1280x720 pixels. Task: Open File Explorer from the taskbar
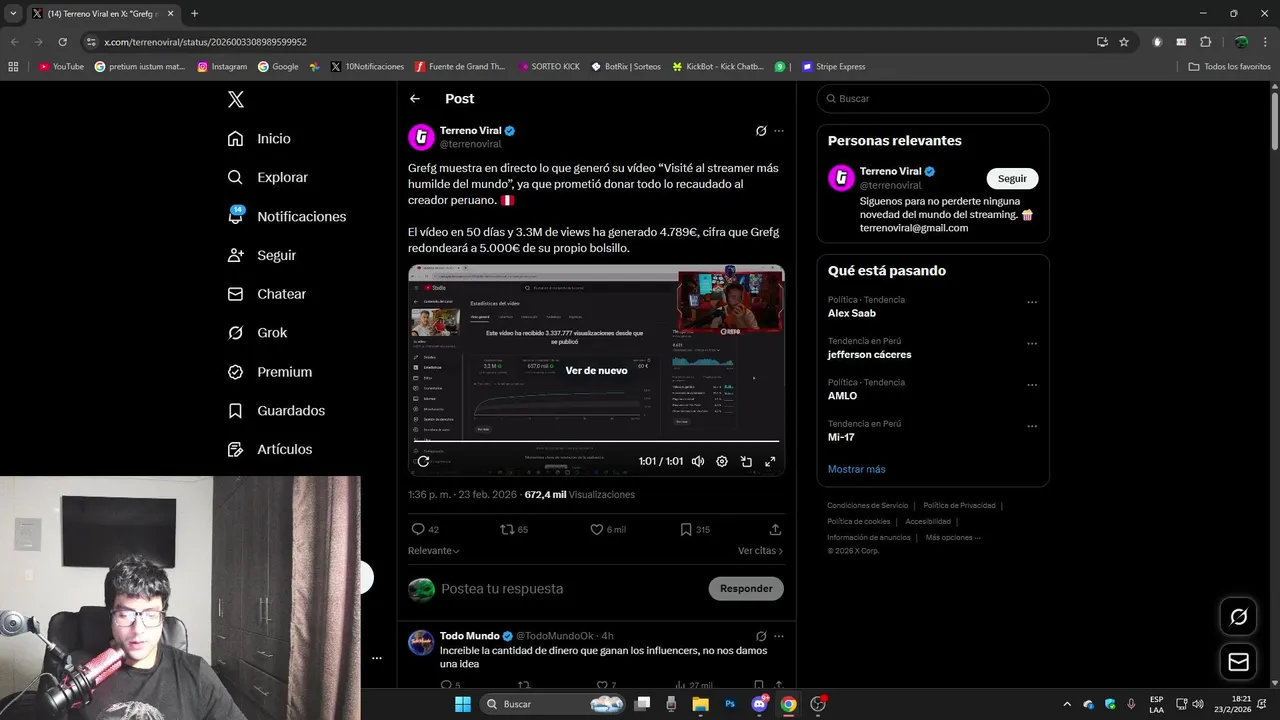click(700, 704)
